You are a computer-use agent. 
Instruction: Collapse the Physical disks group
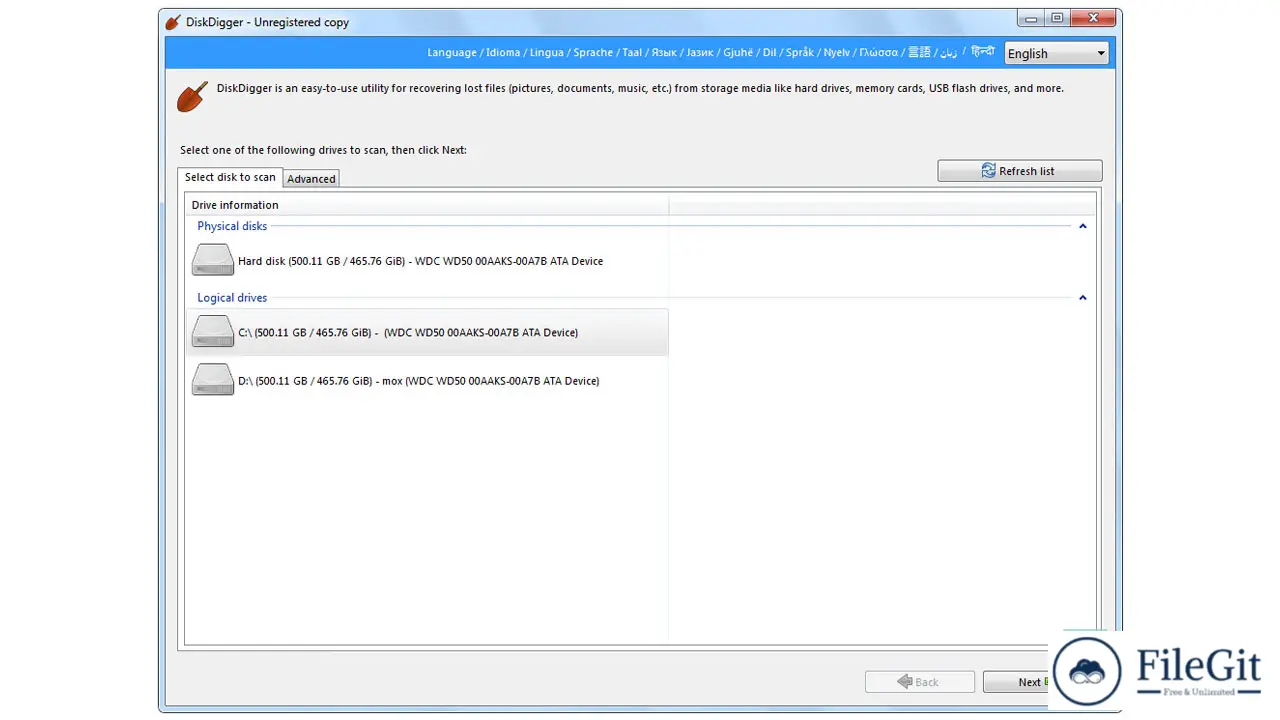pyautogui.click(x=1082, y=226)
